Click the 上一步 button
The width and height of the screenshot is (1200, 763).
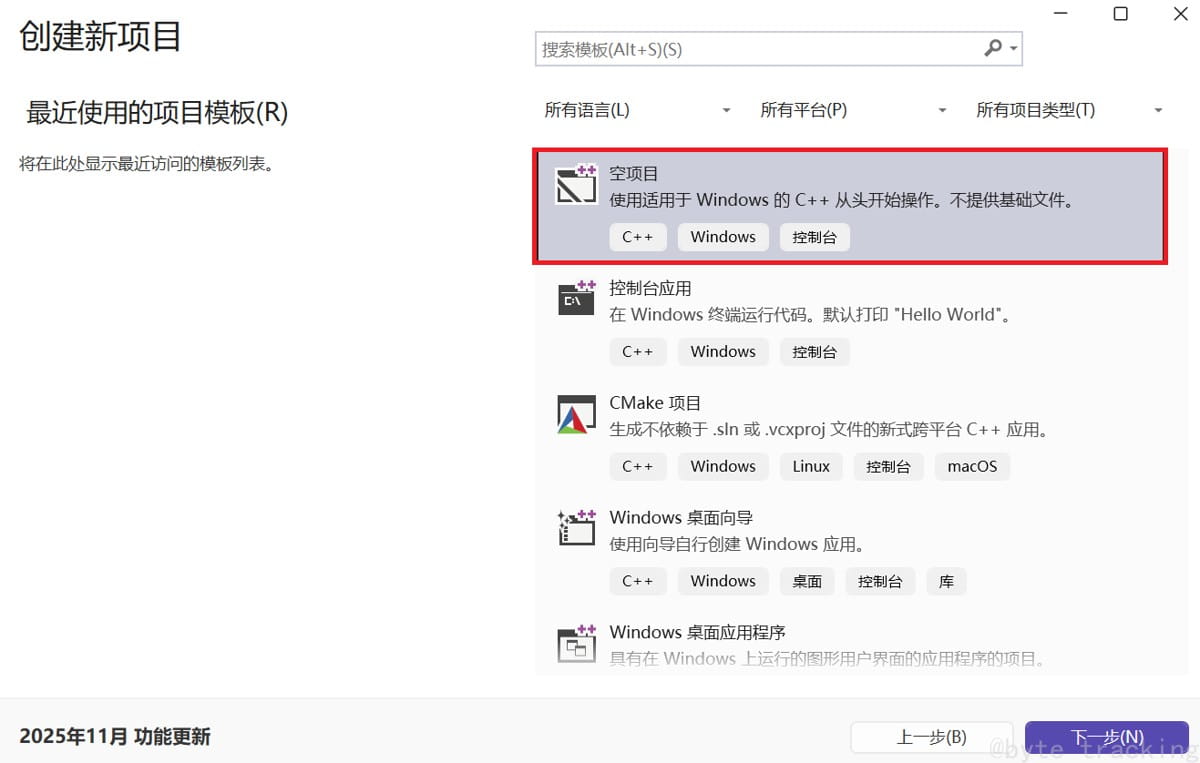[x=931, y=737]
